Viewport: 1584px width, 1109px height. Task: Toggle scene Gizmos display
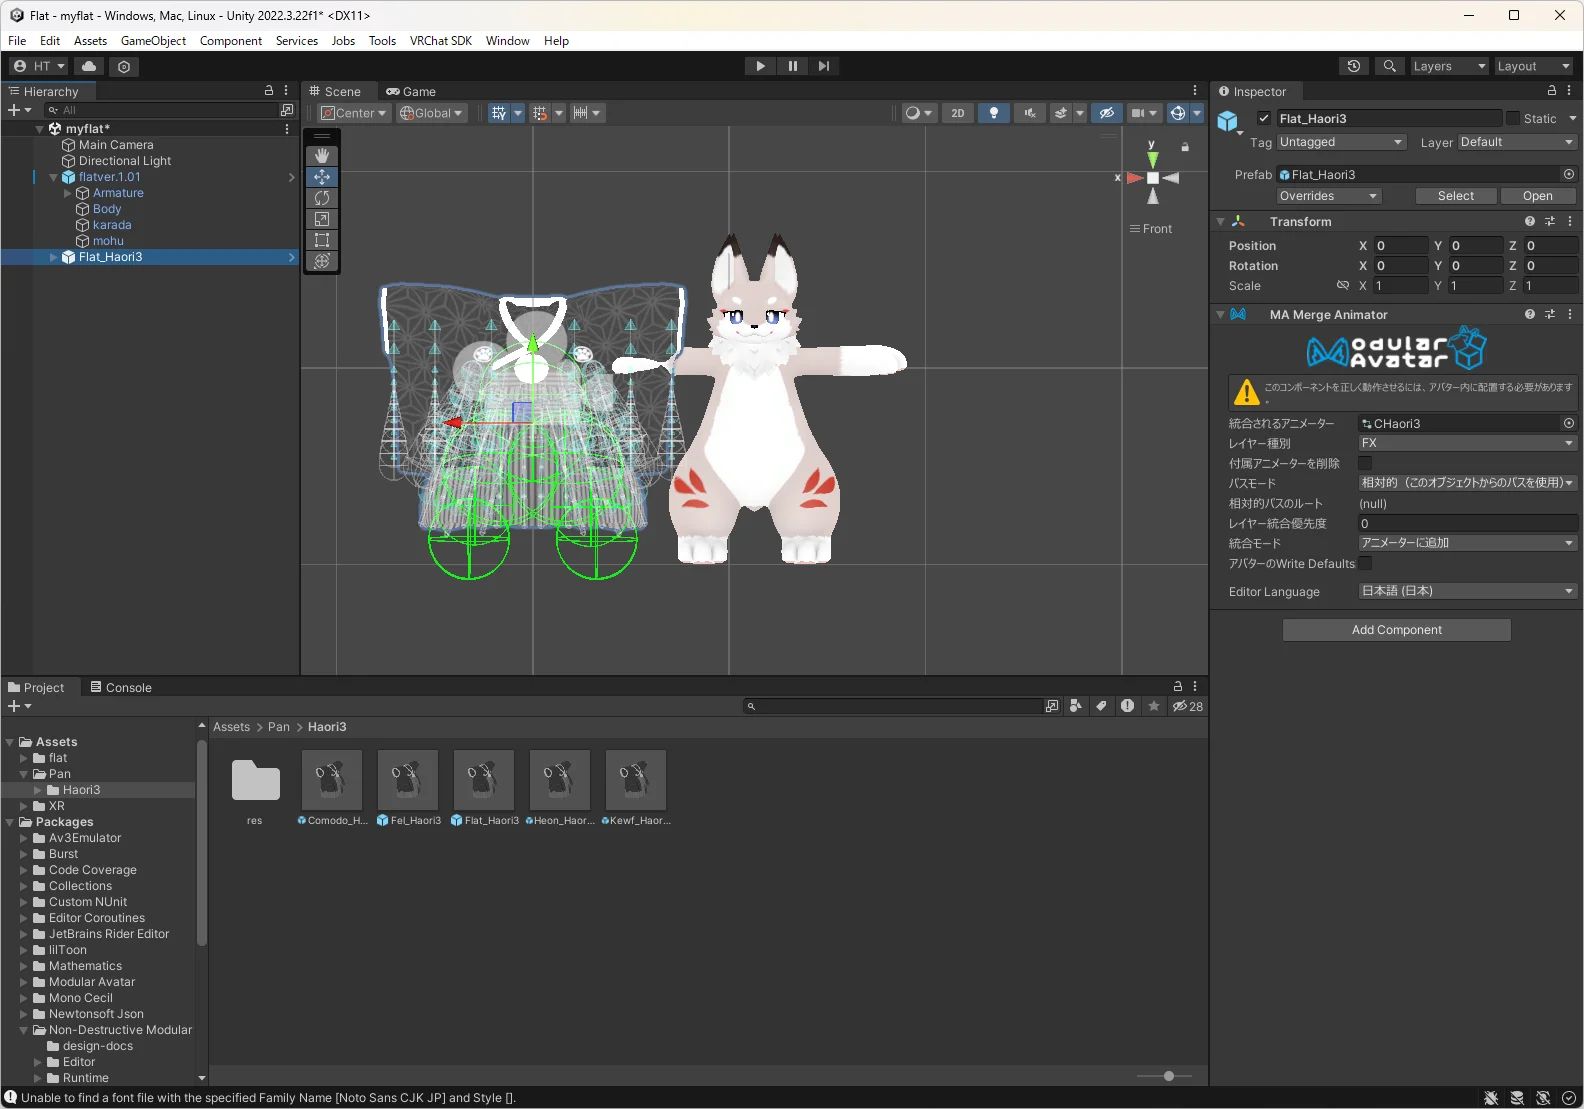1178,113
